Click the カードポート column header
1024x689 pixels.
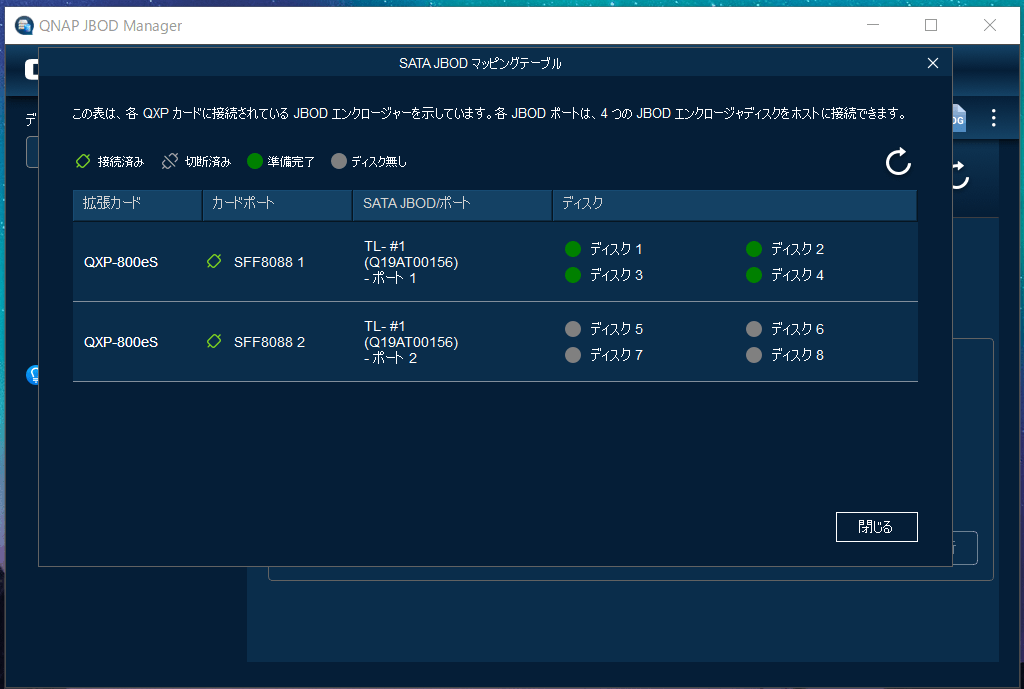(x=277, y=204)
